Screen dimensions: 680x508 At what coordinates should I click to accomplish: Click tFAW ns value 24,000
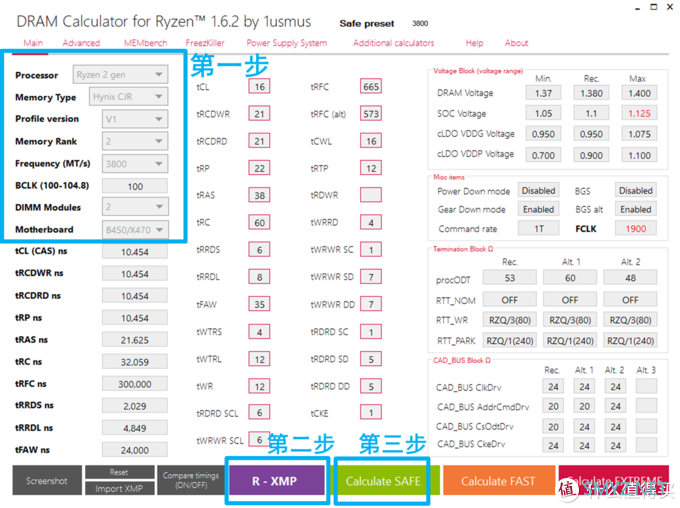coord(135,450)
